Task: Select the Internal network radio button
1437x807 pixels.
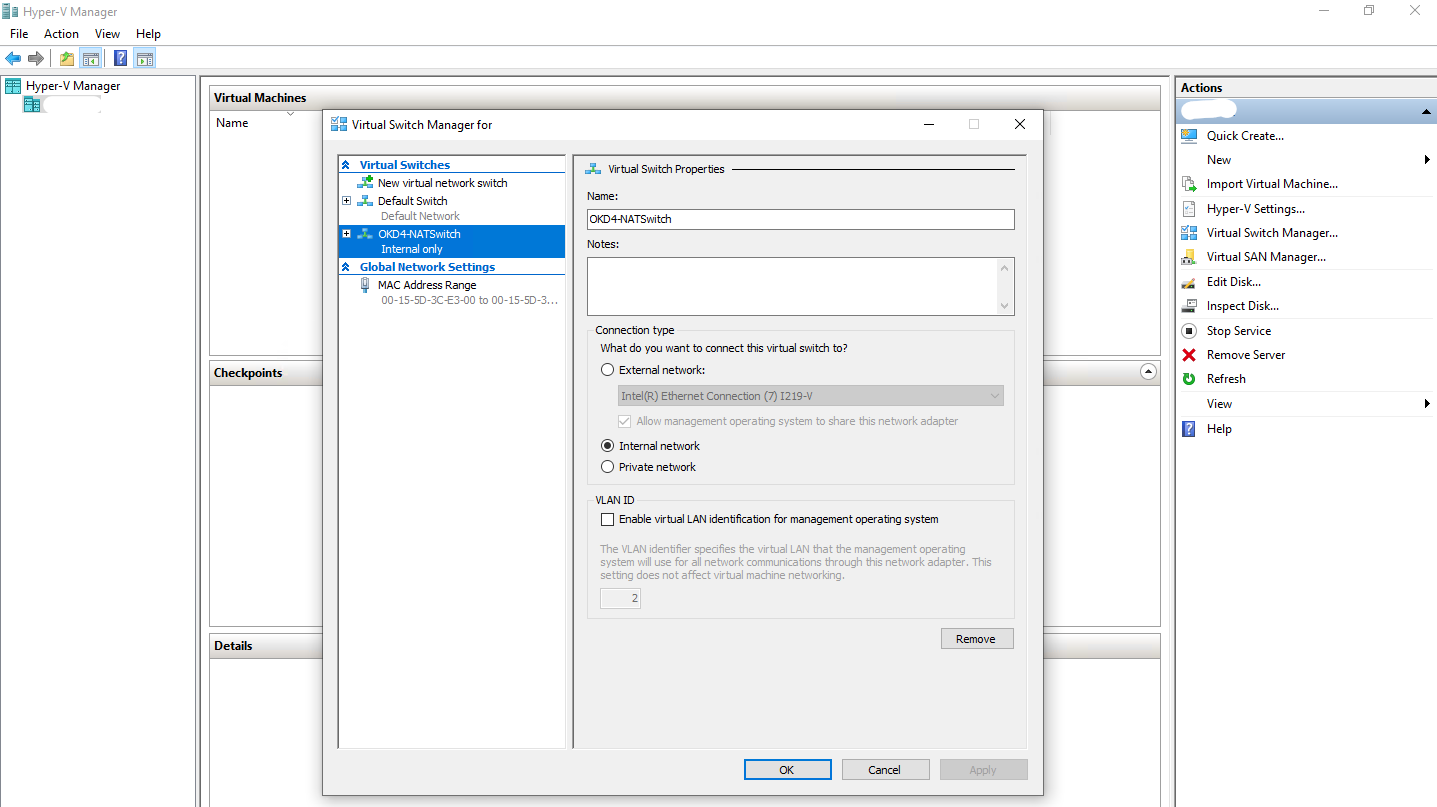Action: 607,446
